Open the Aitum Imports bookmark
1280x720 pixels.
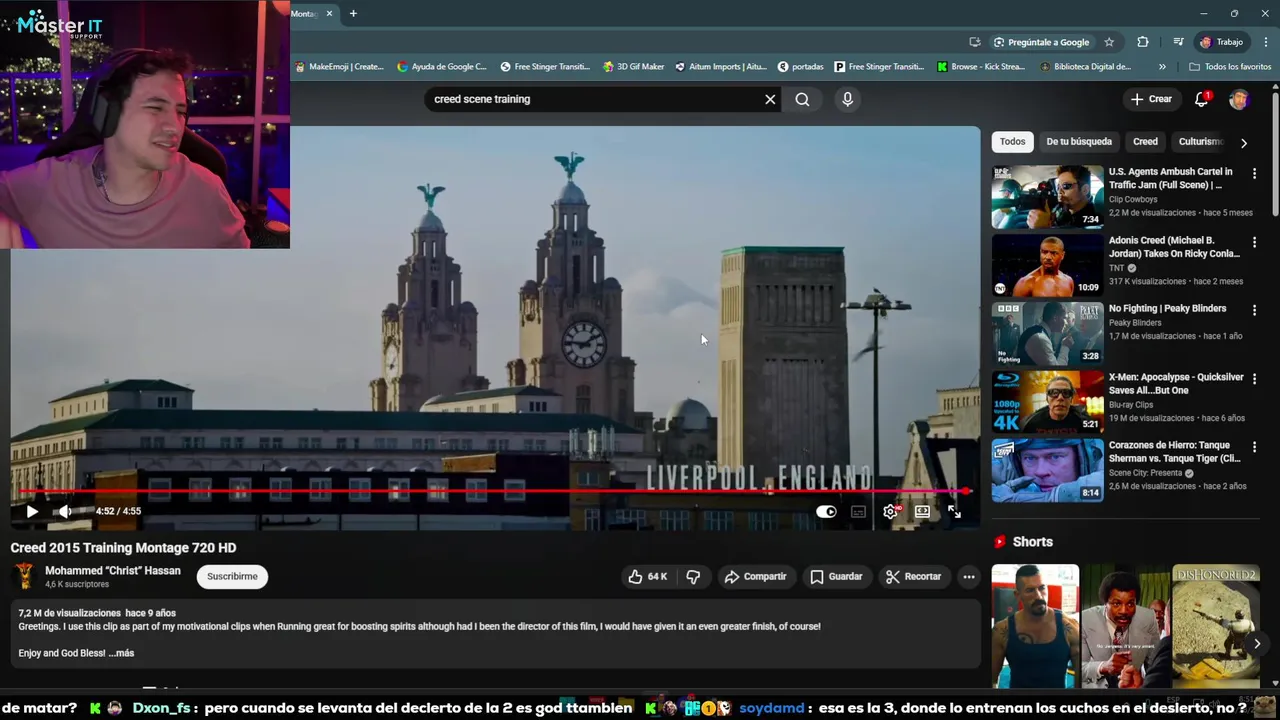tap(720, 67)
